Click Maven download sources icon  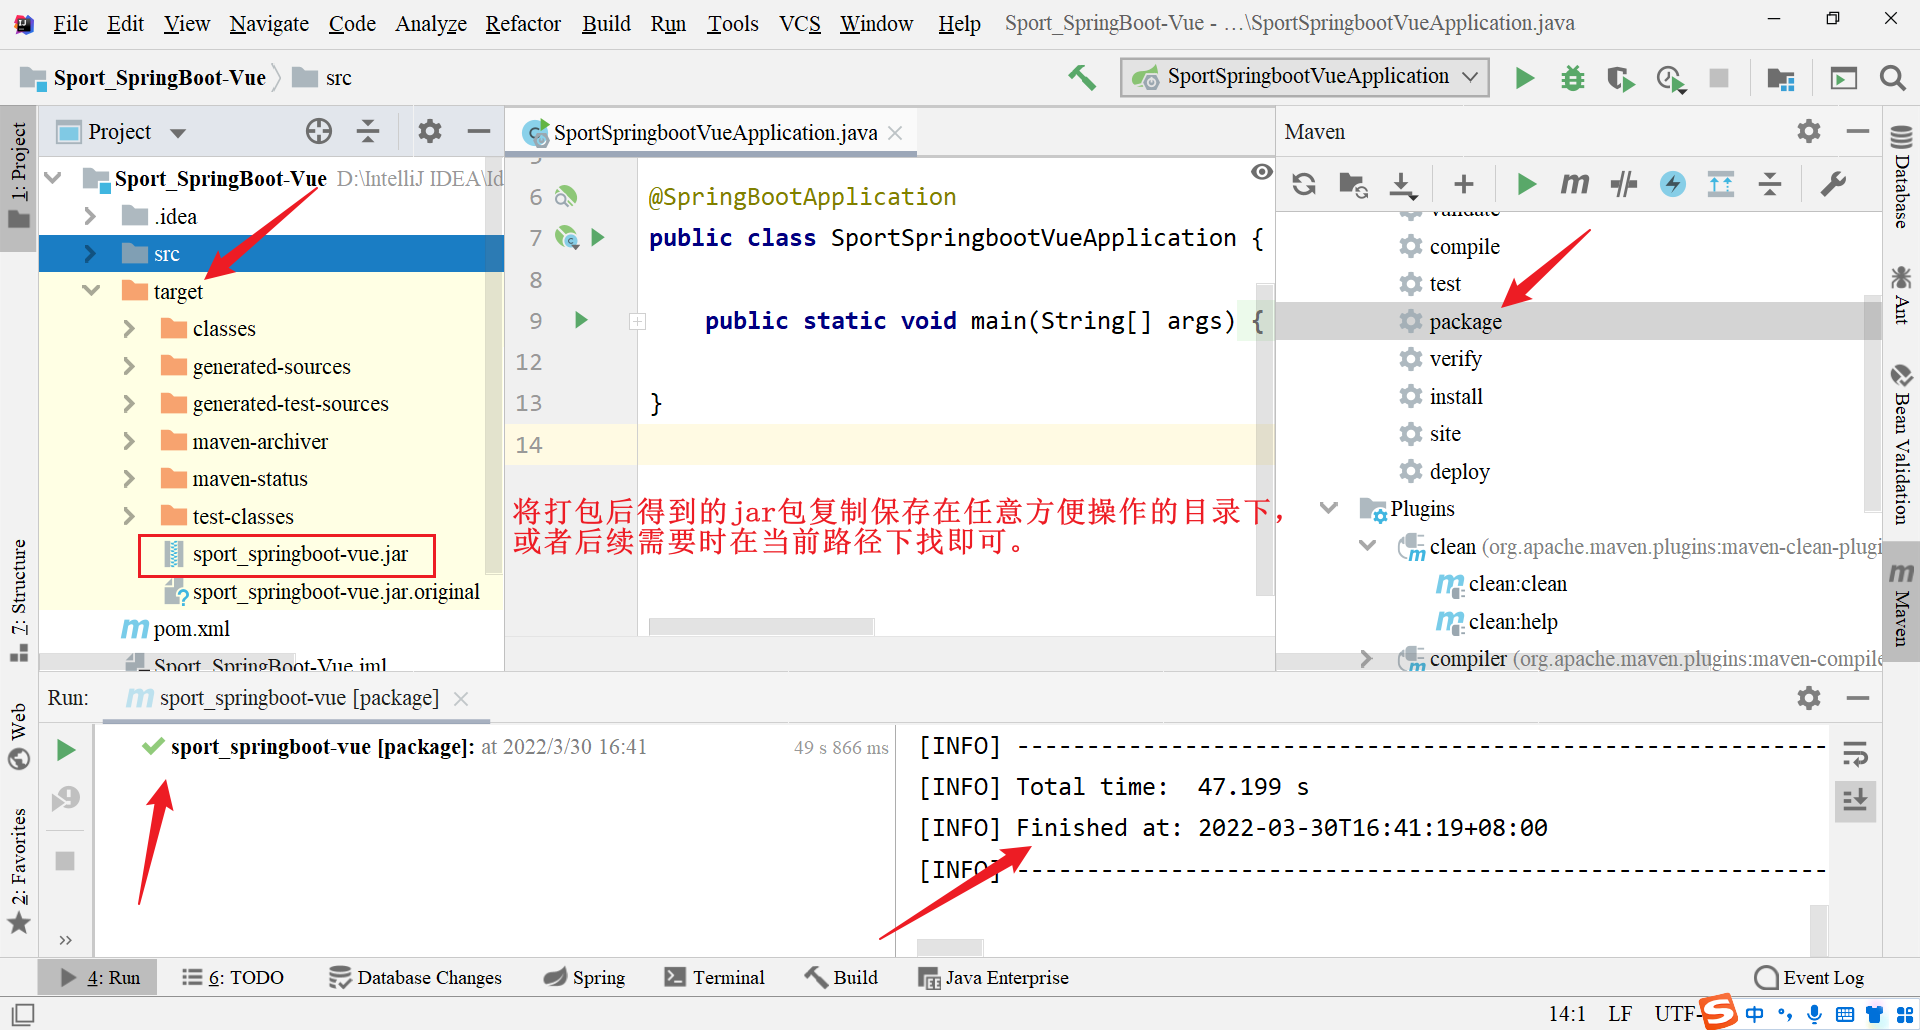(x=1403, y=184)
